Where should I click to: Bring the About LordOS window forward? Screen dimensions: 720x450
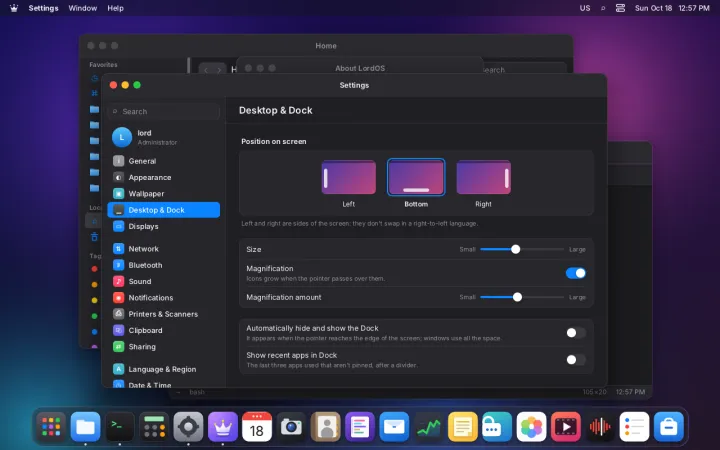[360, 68]
